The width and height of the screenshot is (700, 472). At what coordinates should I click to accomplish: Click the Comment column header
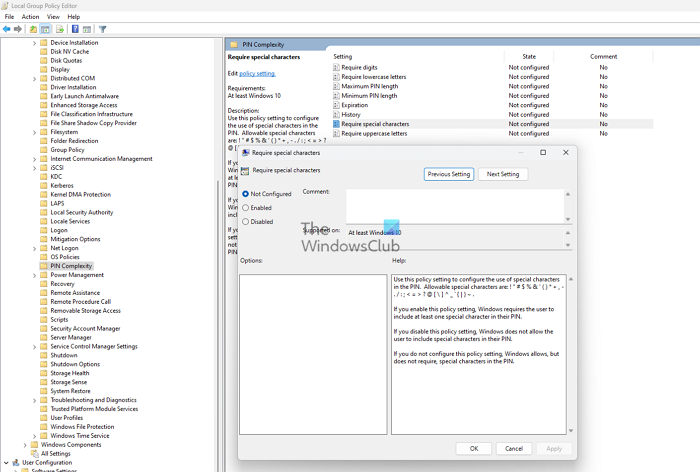[x=604, y=56]
